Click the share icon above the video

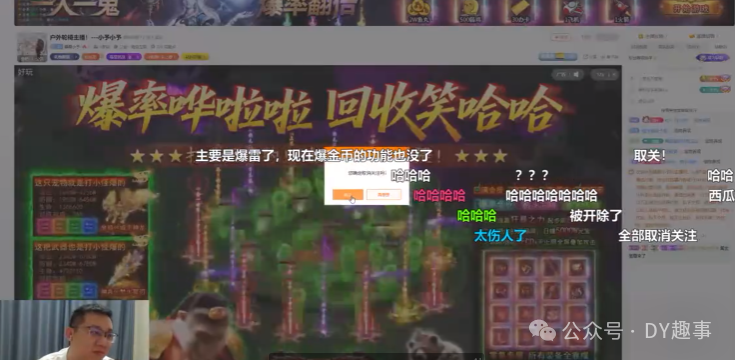pyautogui.click(x=586, y=57)
